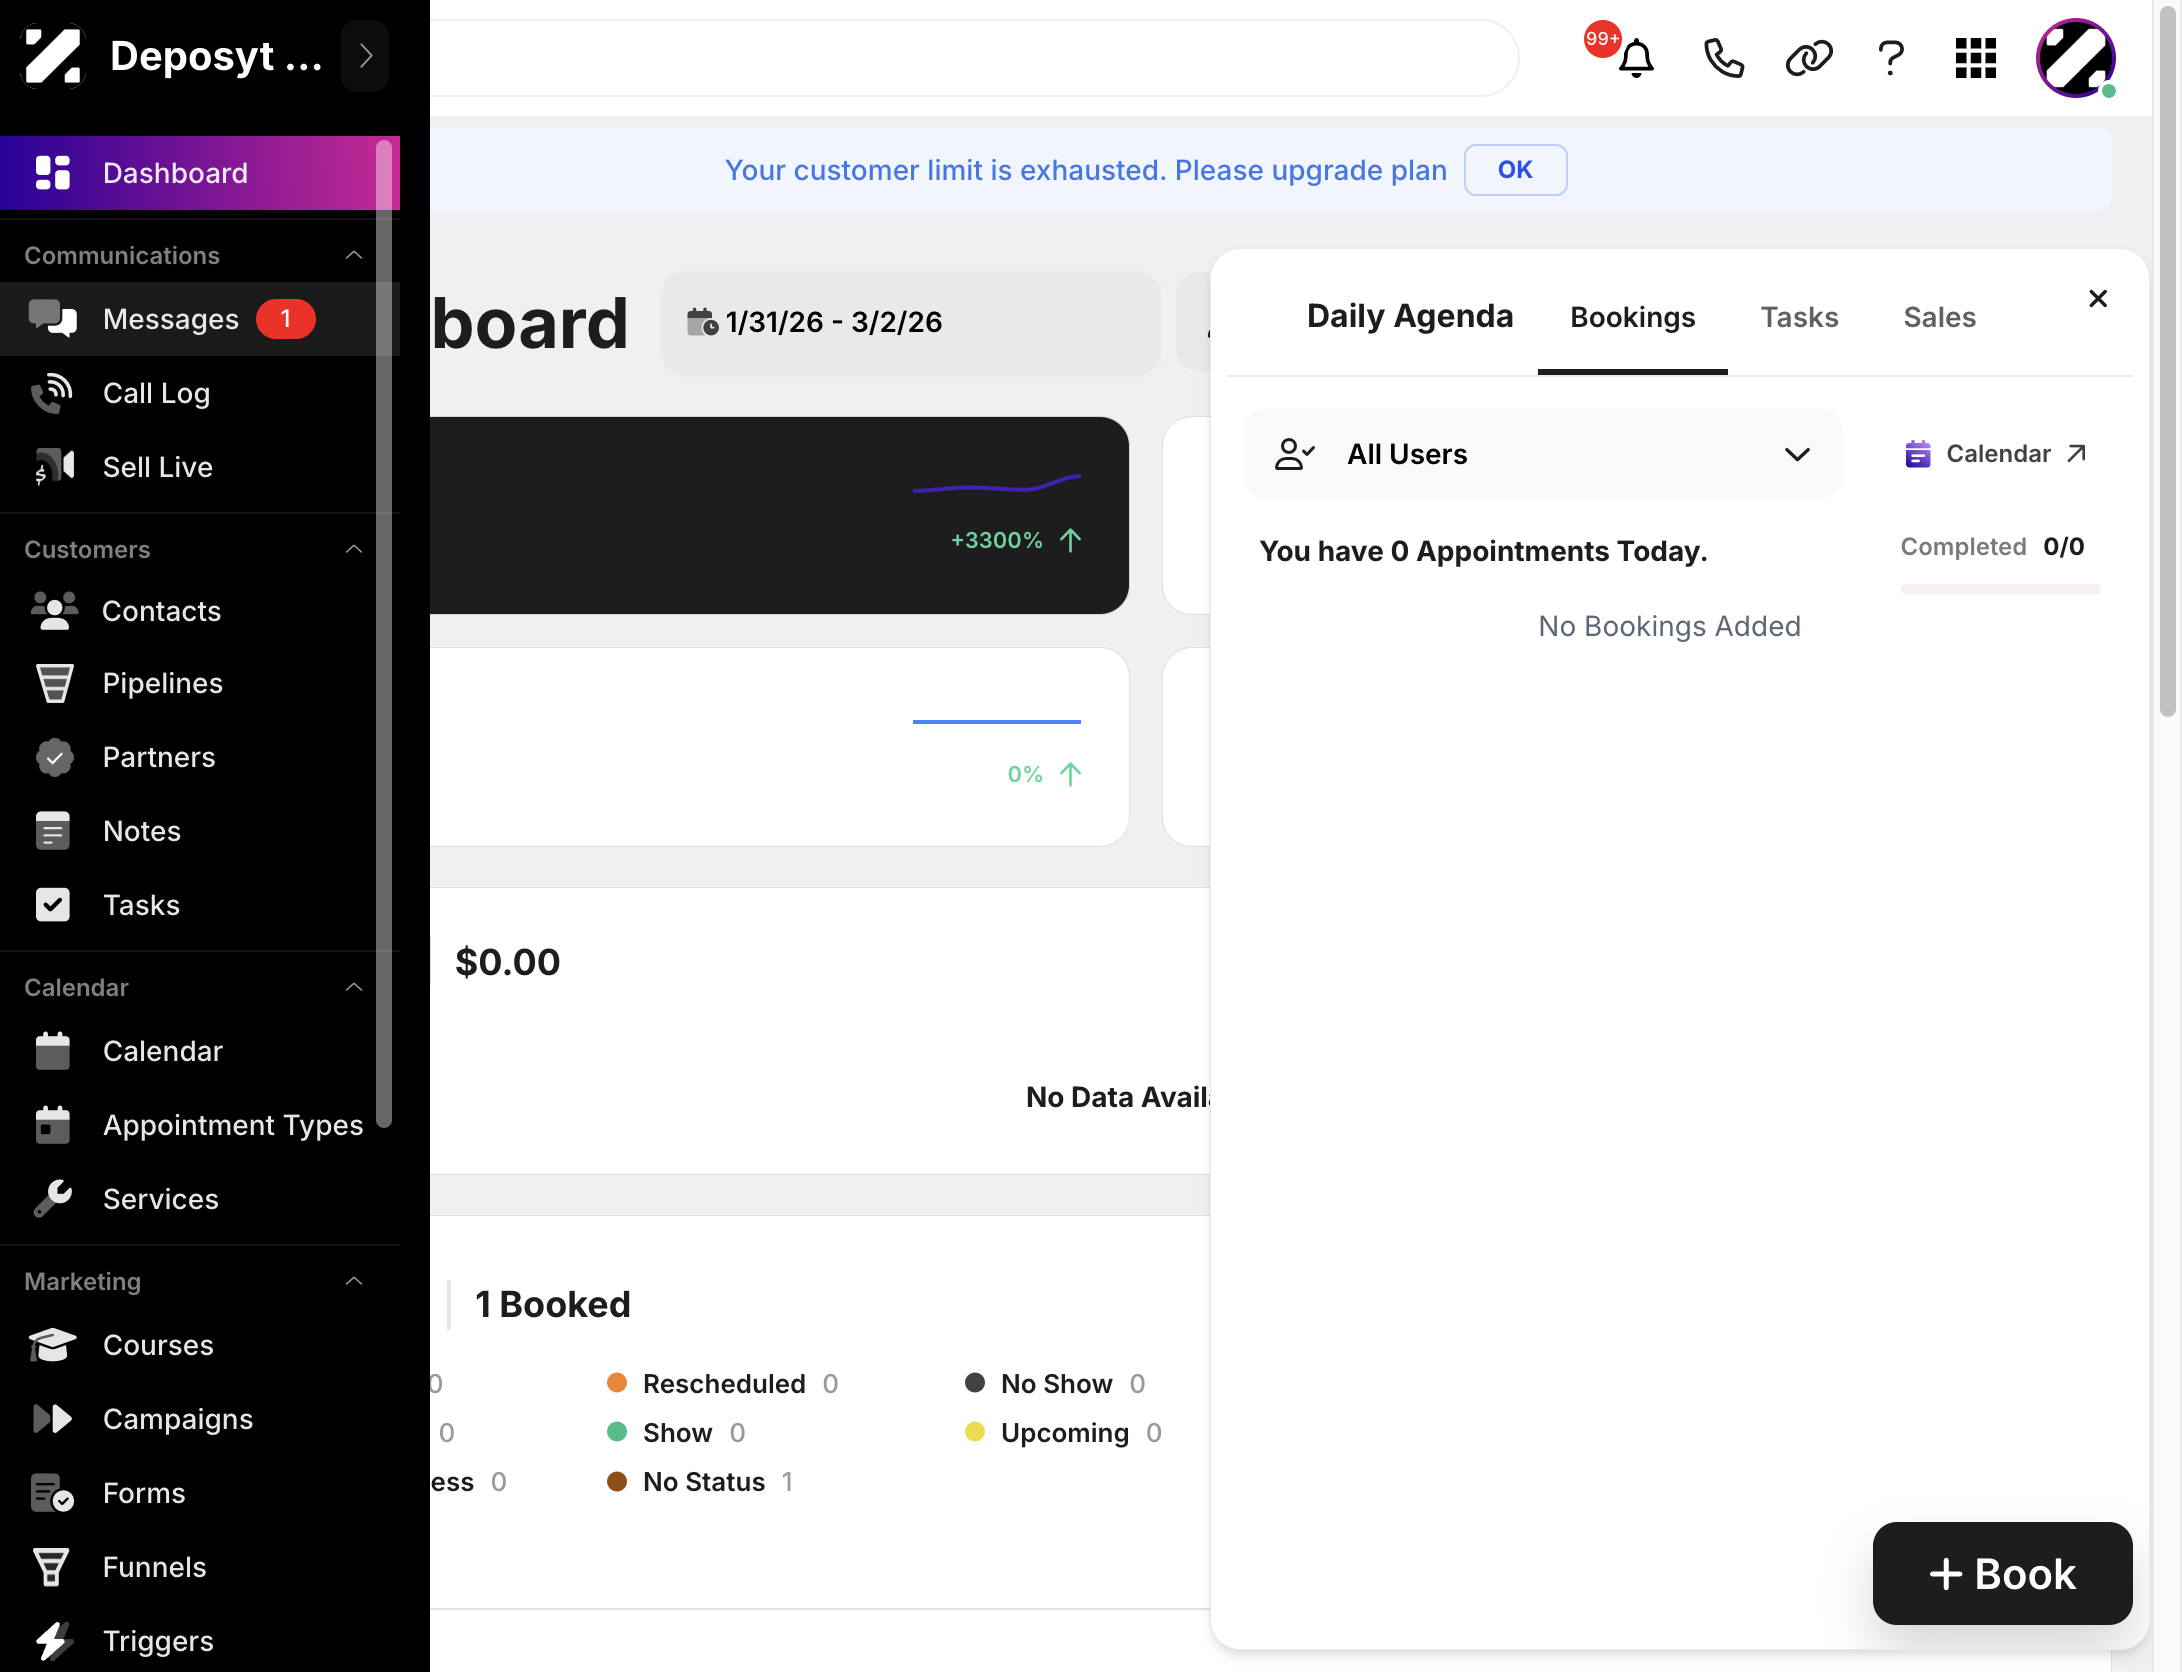Open Pipelines section

200,683
